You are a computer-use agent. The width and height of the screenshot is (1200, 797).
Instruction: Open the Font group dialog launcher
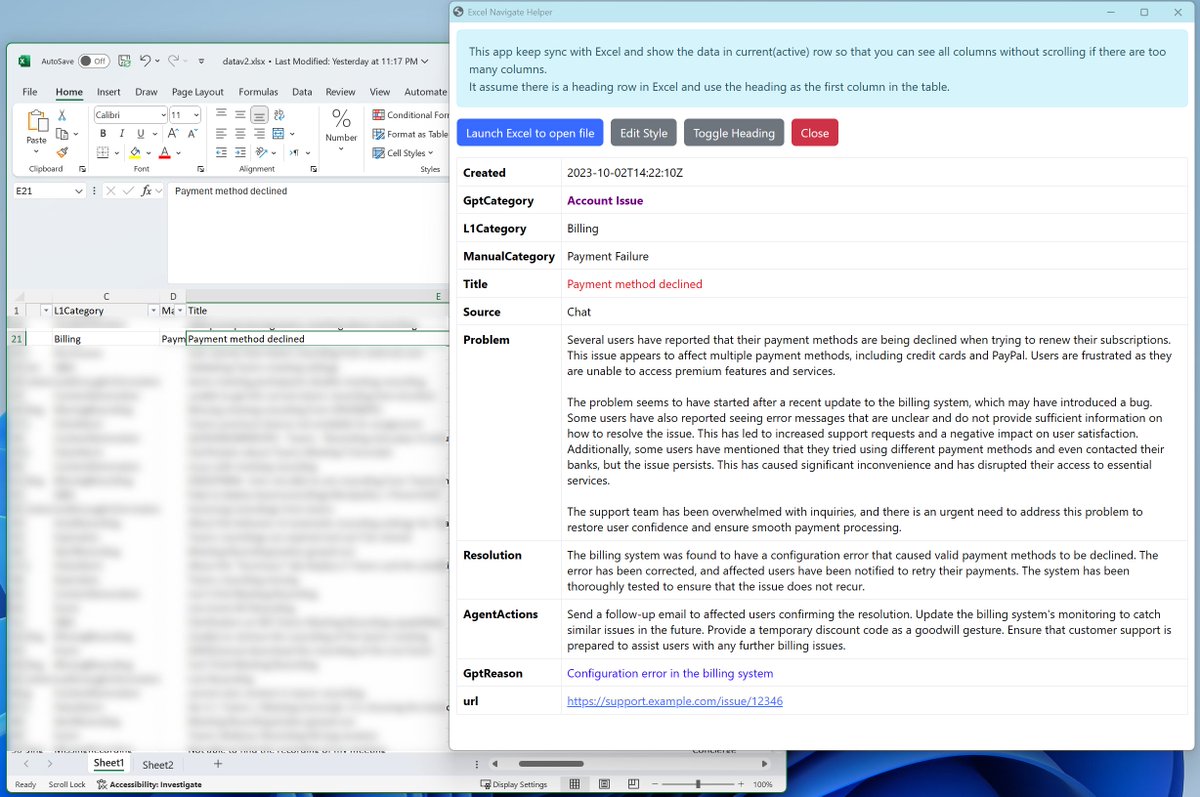pos(201,169)
